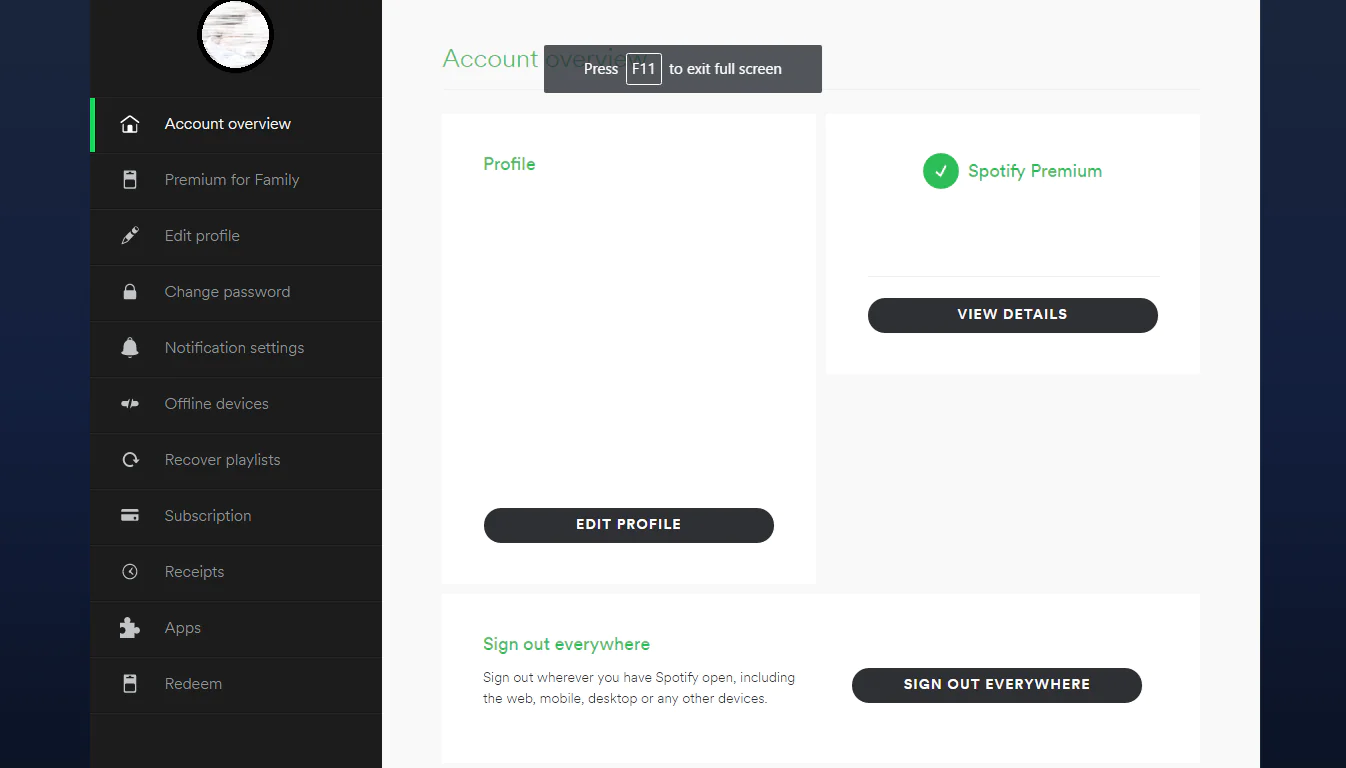Open Redeem in sidebar
This screenshot has height=768, width=1346.
[236, 684]
